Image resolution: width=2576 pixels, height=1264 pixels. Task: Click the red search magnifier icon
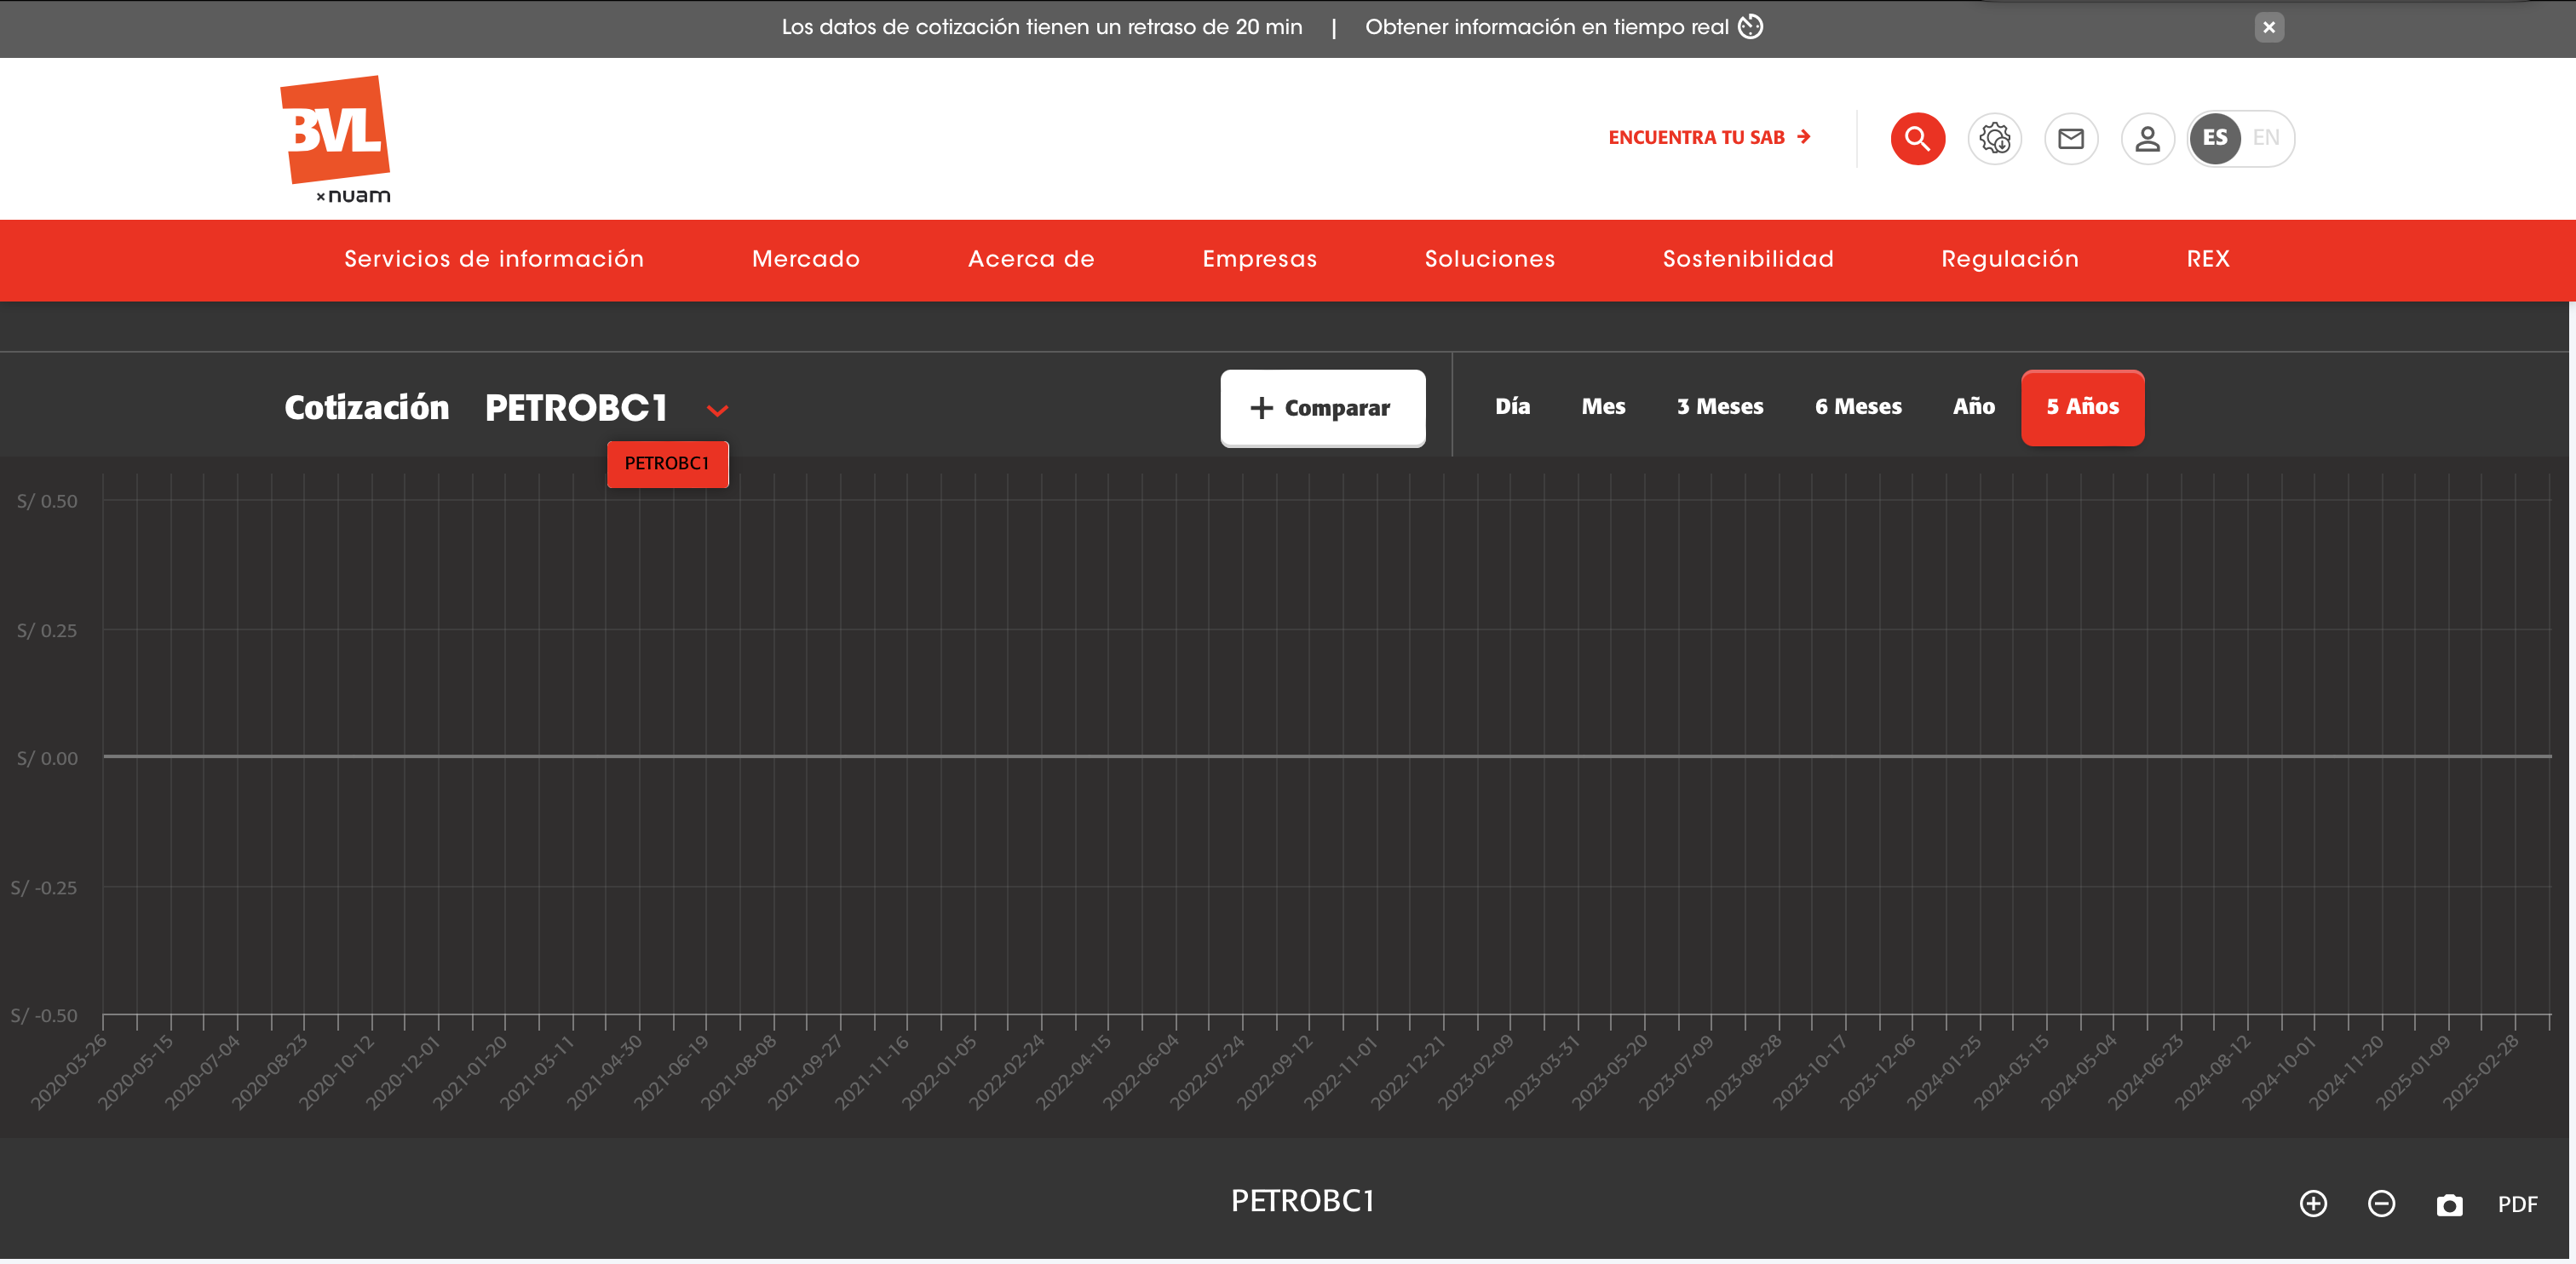tap(1917, 138)
